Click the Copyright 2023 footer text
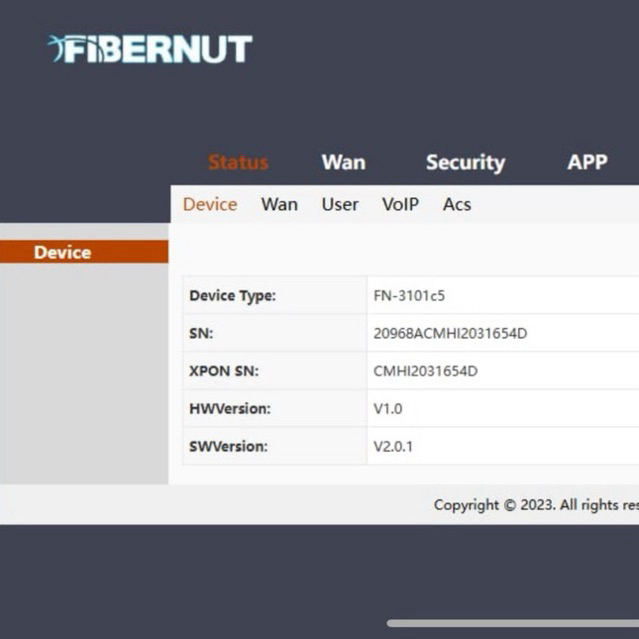The height and width of the screenshot is (639, 639). (x=535, y=505)
